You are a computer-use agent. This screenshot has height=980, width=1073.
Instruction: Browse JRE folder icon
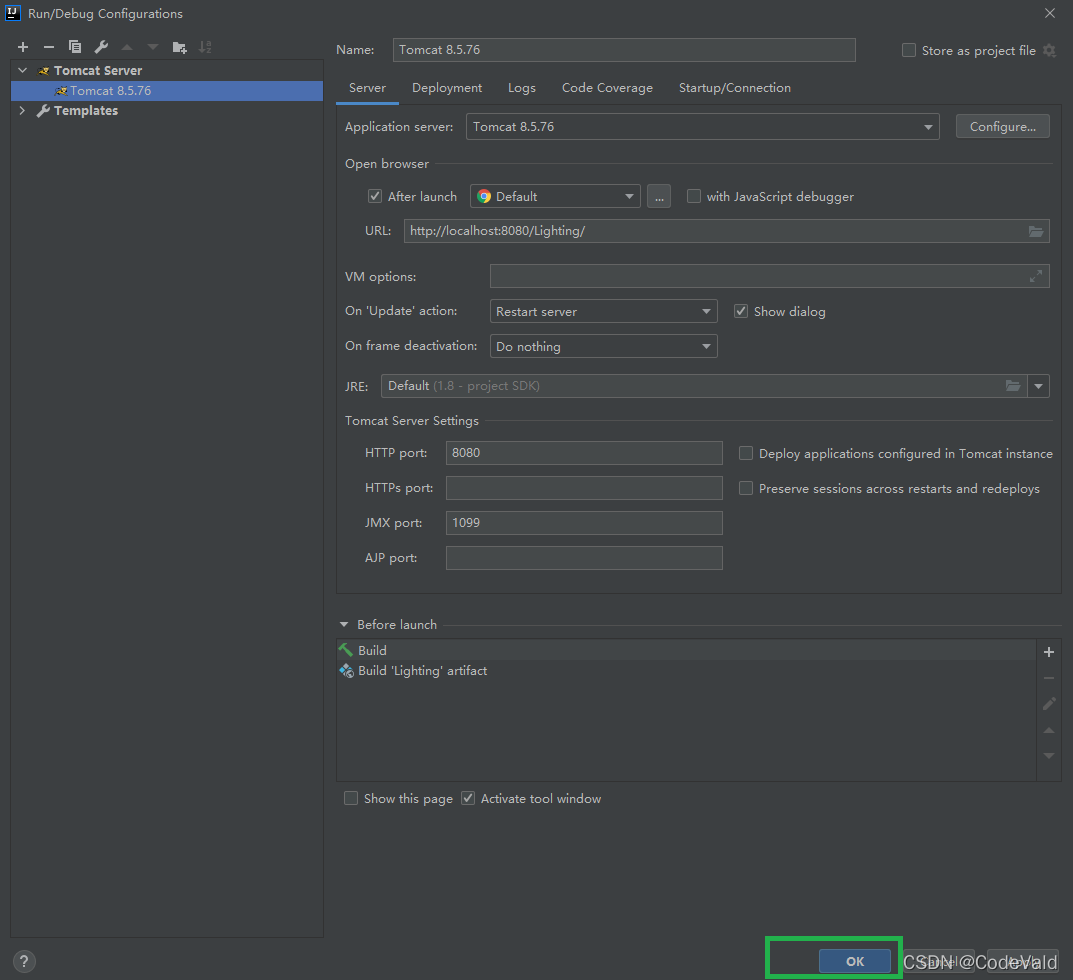coord(1013,386)
